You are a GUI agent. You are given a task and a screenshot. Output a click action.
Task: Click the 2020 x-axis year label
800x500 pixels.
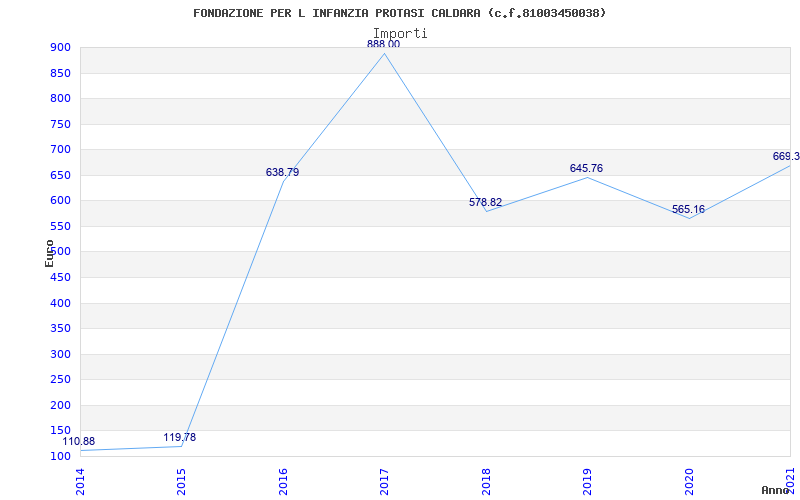point(688,482)
